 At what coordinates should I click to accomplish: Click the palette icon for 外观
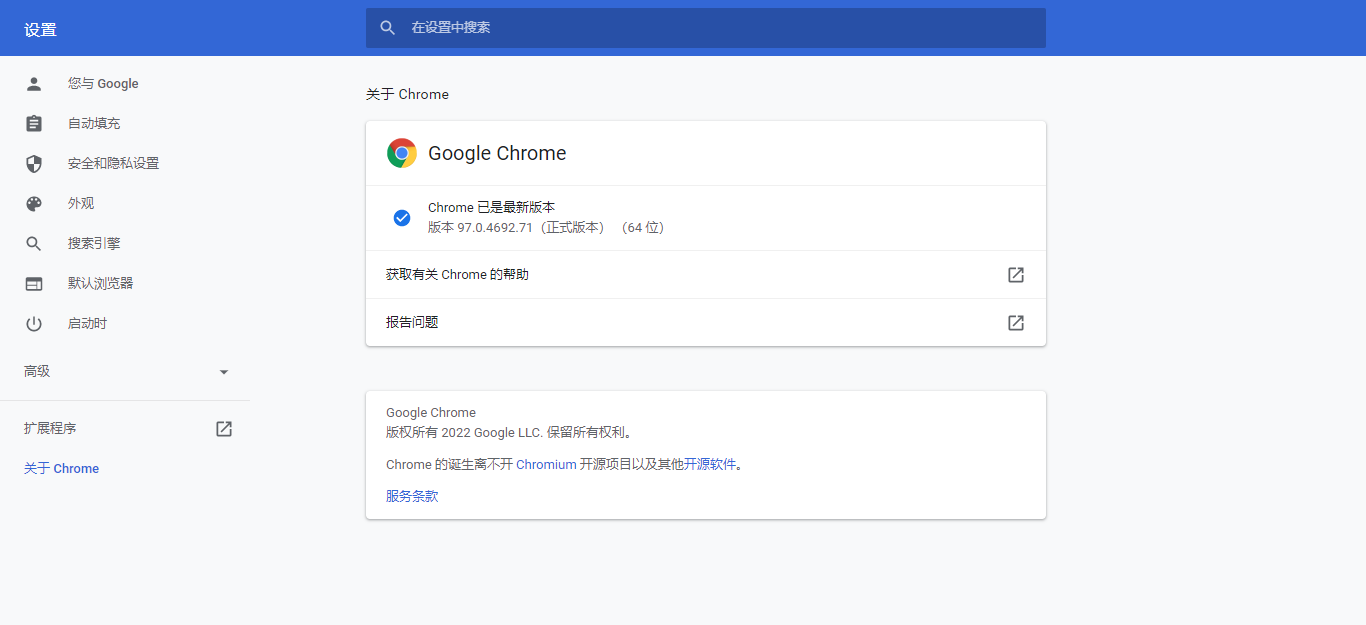(34, 204)
